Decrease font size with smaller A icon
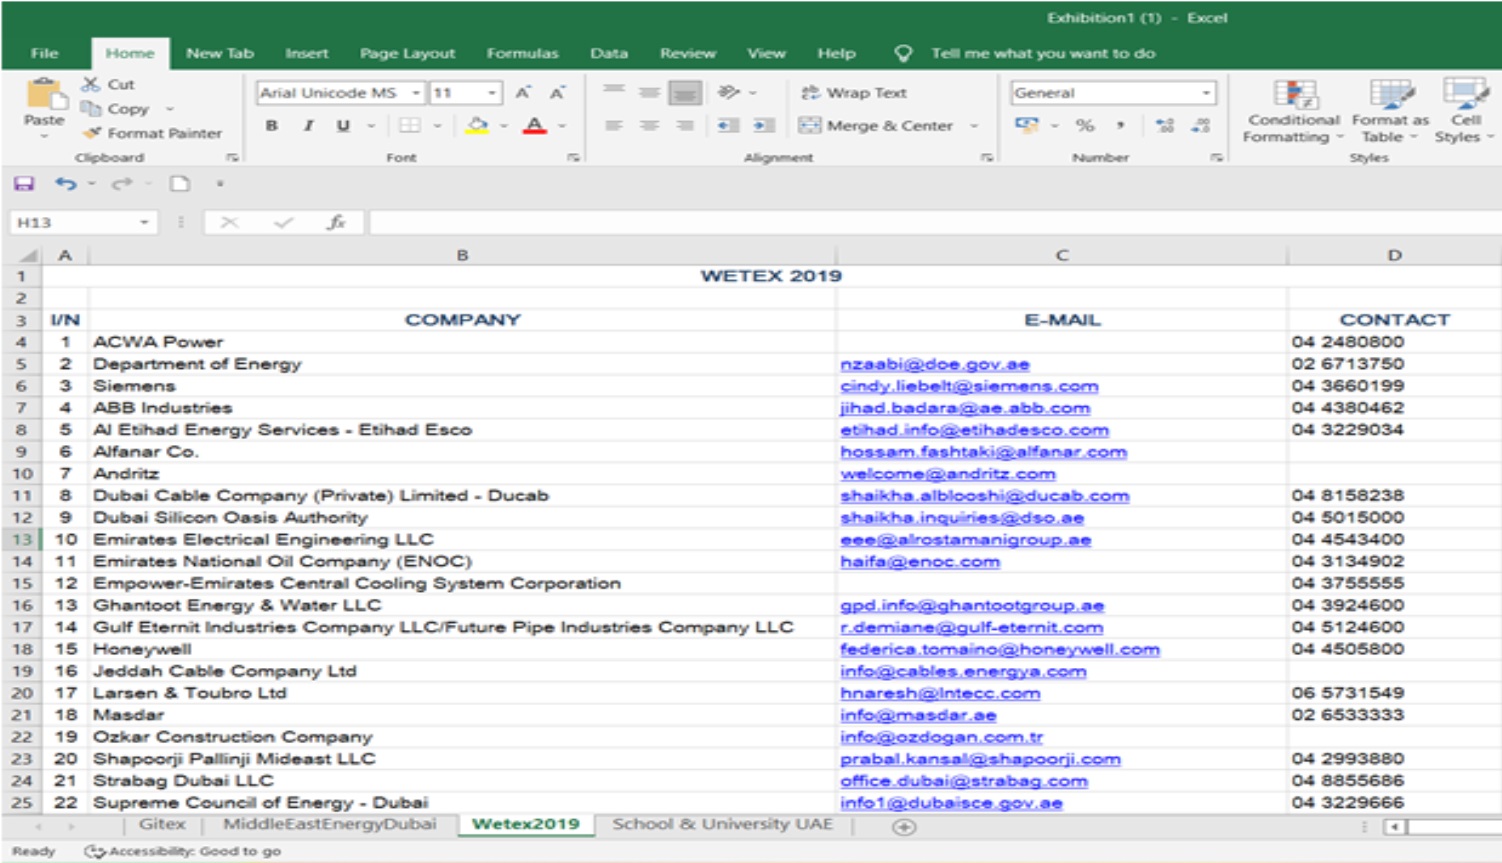 point(558,93)
